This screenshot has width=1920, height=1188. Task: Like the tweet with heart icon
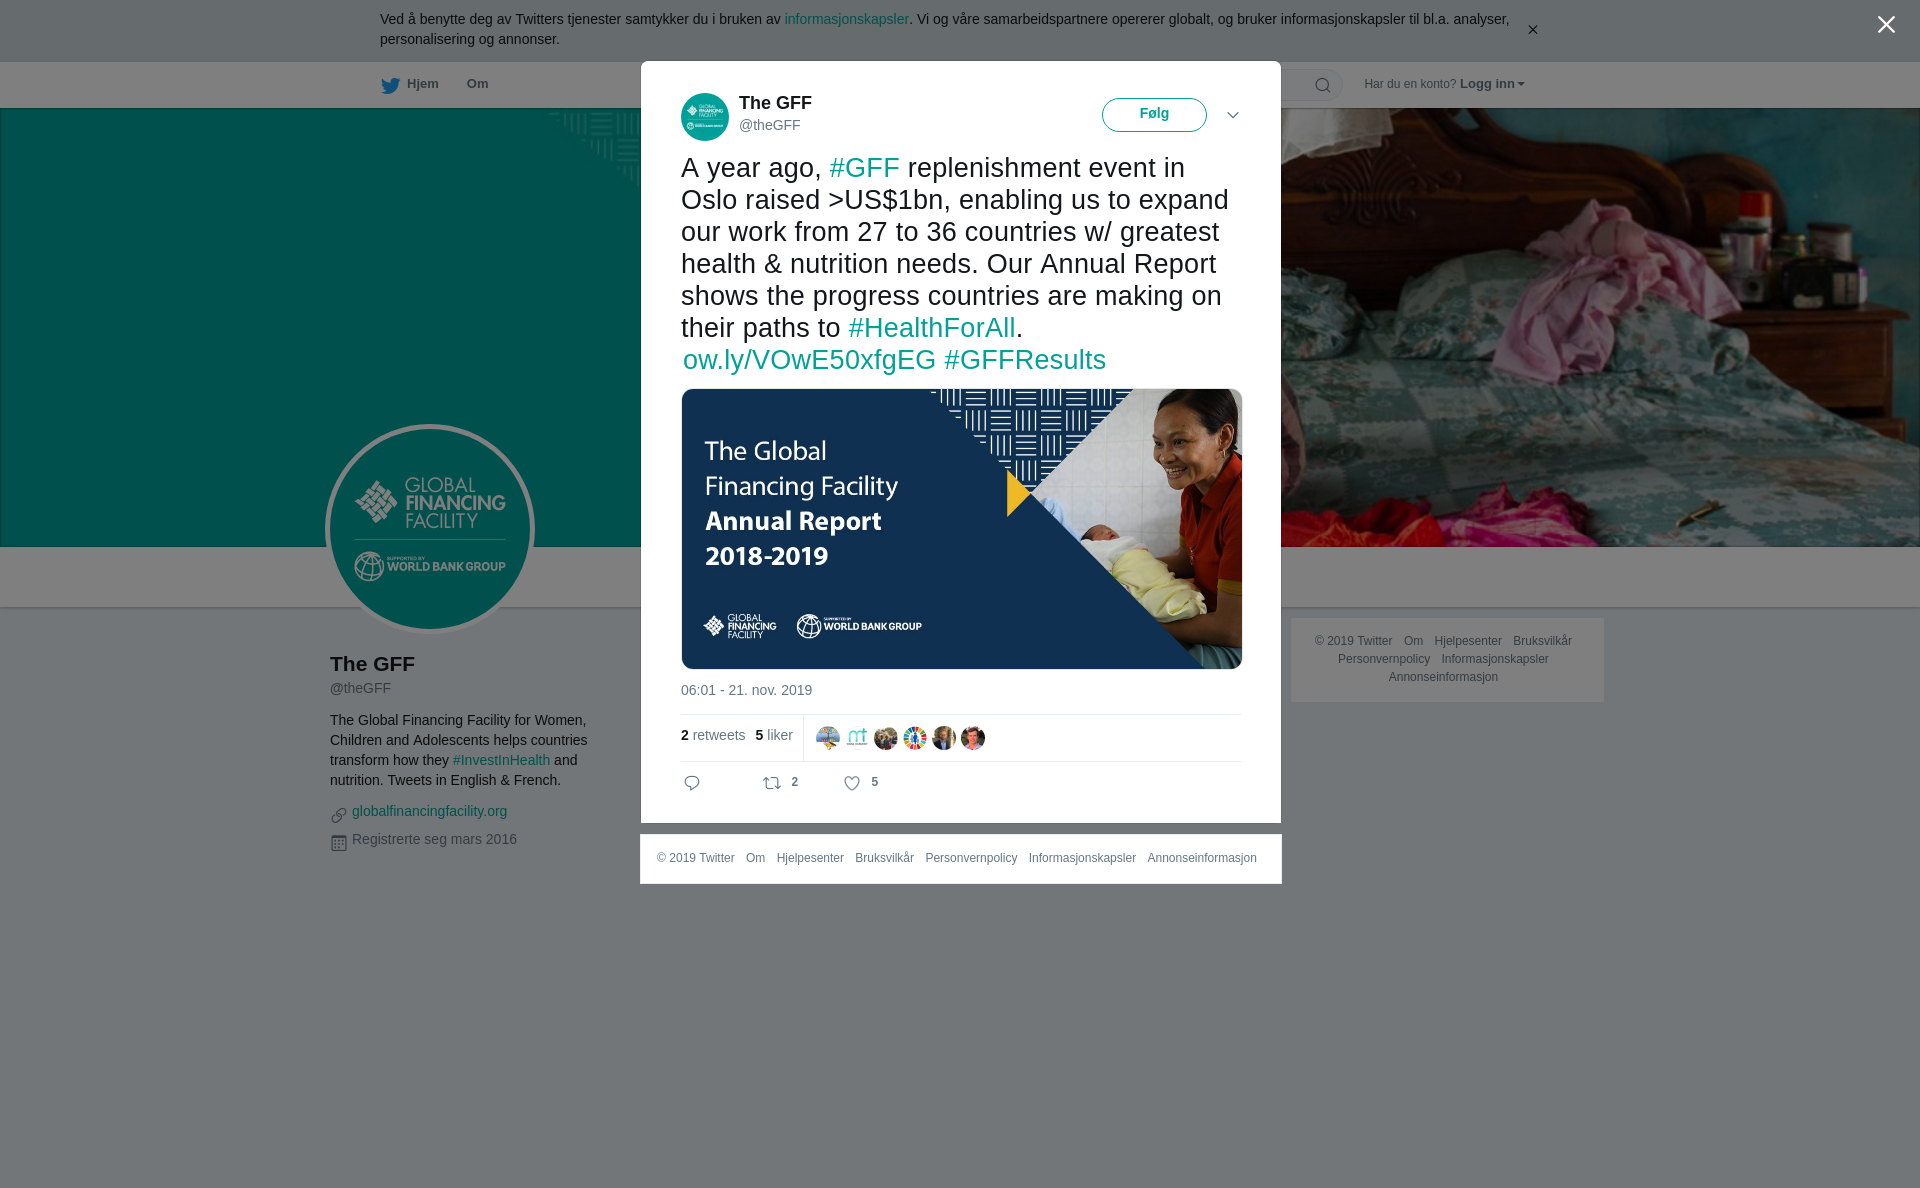pyautogui.click(x=852, y=783)
